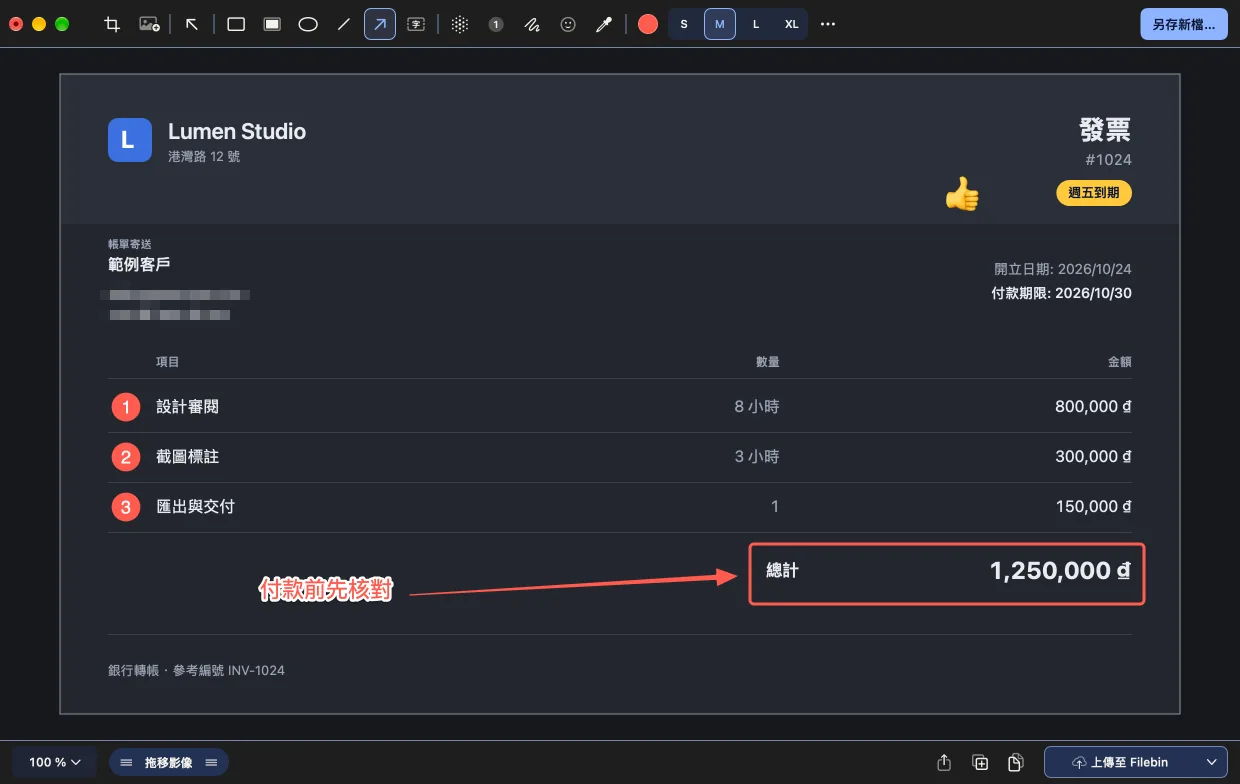1240x784 pixels.
Task: Click the 另存新檔 button
Action: coord(1184,24)
